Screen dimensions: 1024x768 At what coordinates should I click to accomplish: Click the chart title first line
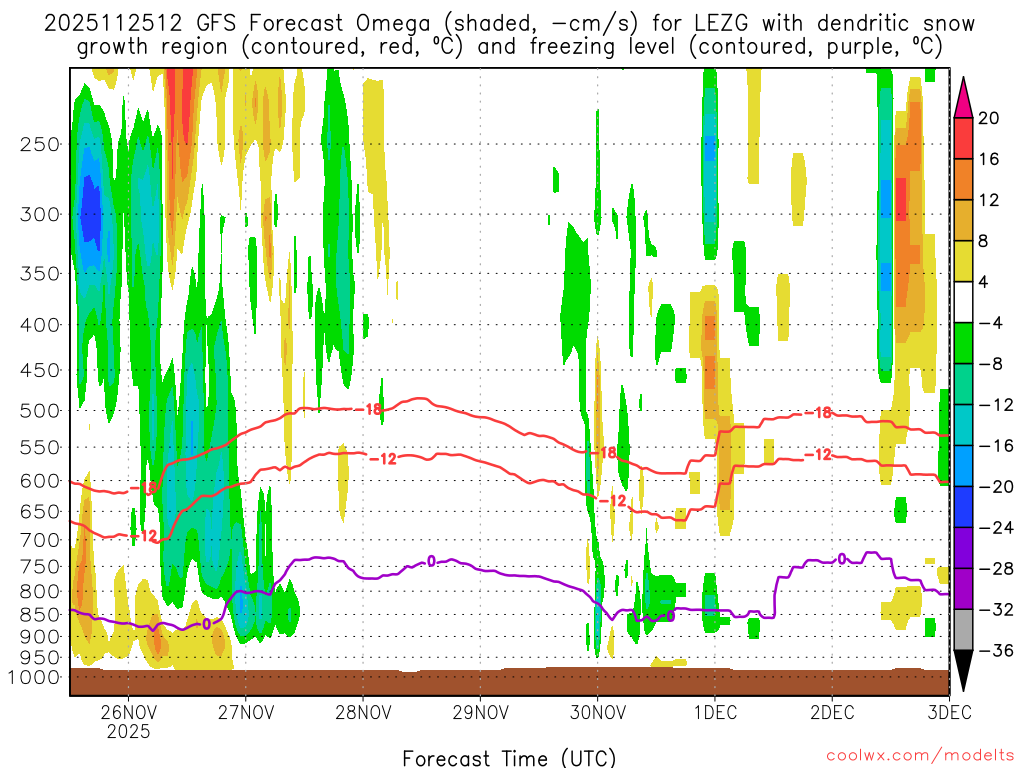(x=509, y=23)
